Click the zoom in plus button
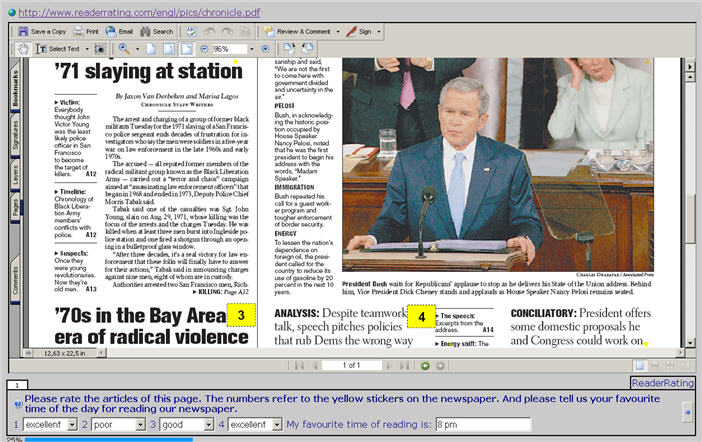702x442 pixels. tap(265, 49)
